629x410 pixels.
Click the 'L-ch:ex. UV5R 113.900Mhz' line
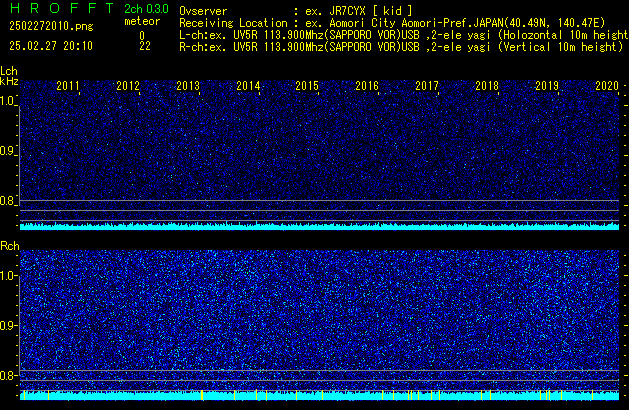point(404,35)
